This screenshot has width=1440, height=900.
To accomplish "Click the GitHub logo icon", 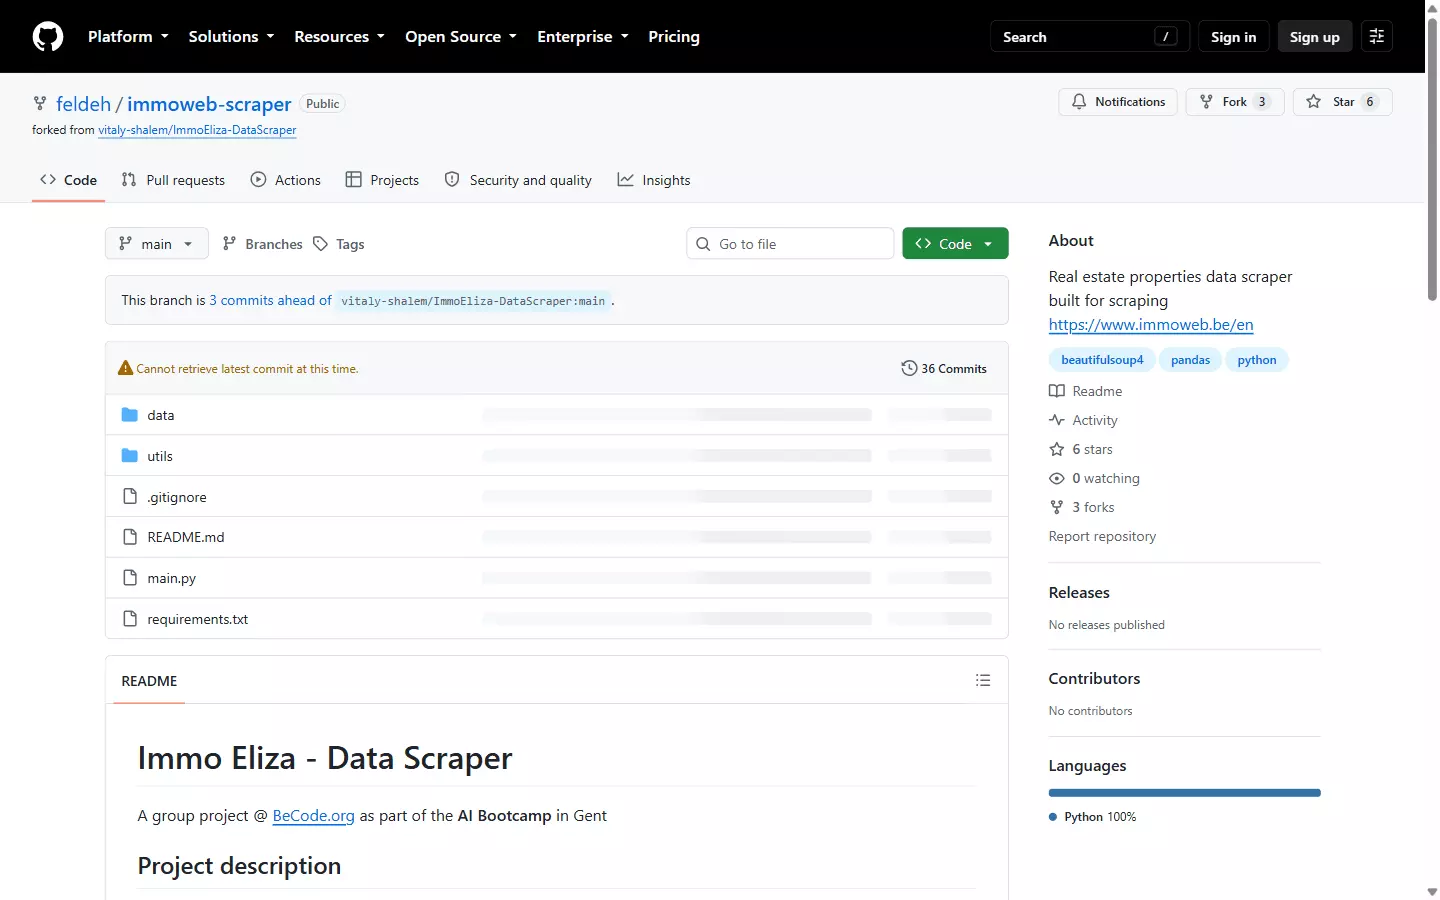I will click(48, 37).
